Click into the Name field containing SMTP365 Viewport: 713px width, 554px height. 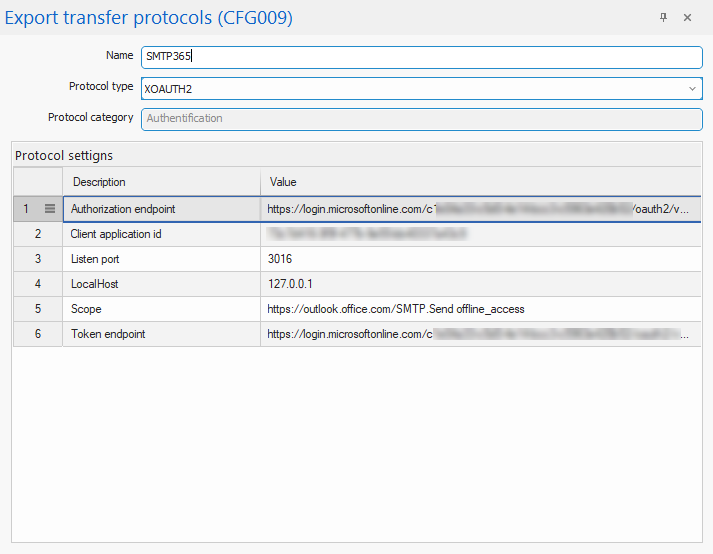tap(420, 57)
